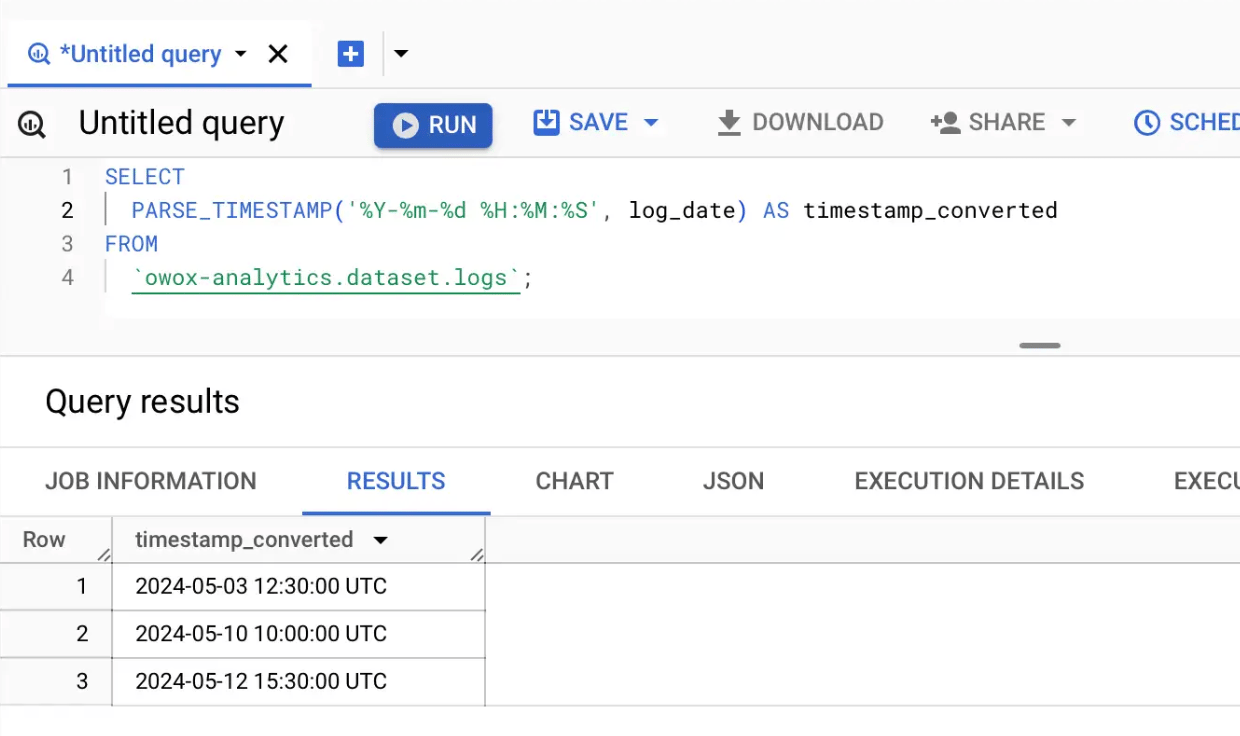Expand the arrow beside the new query button

[x=401, y=54]
